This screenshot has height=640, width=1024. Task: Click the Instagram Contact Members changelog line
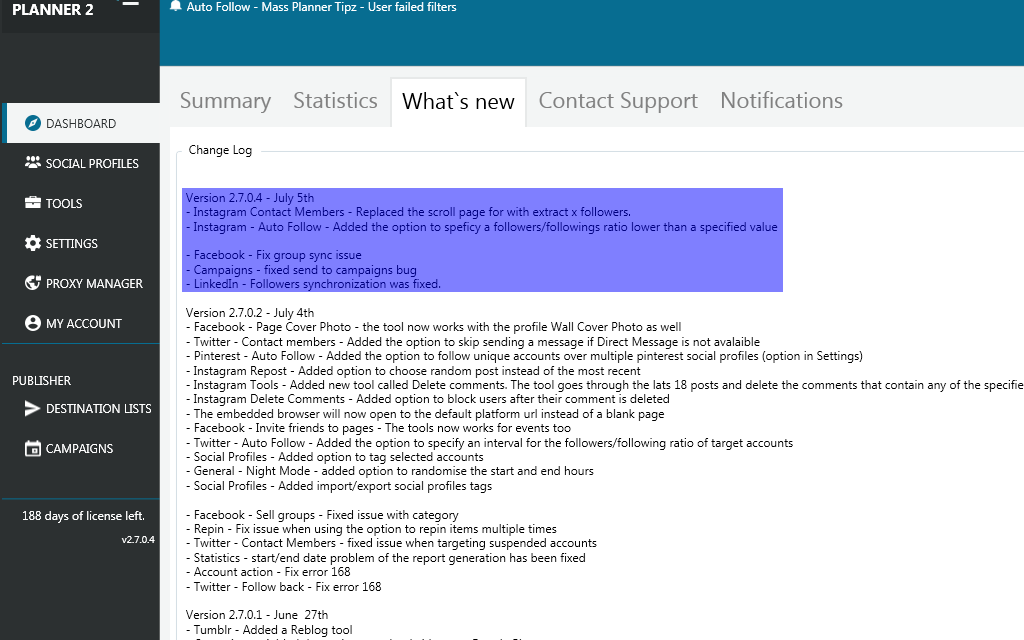[x=408, y=212]
